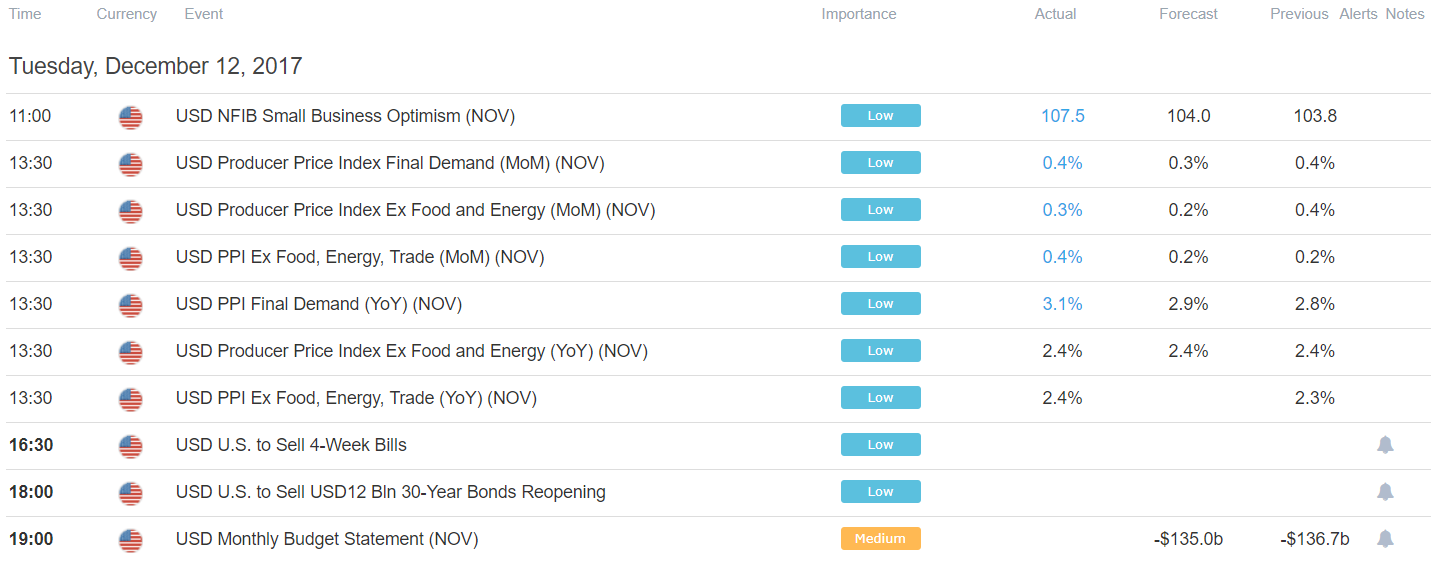Click the Medium importance badge
1434x570 pixels.
click(x=880, y=539)
